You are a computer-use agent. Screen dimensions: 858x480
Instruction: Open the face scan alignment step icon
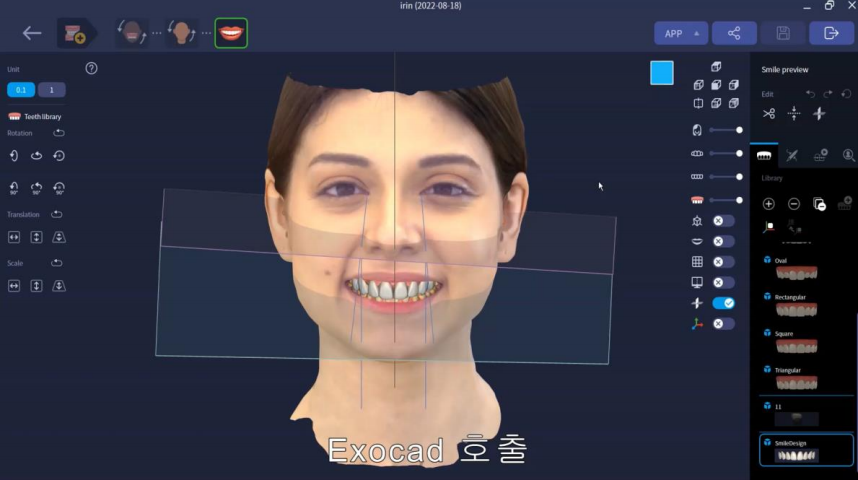click(x=182, y=33)
